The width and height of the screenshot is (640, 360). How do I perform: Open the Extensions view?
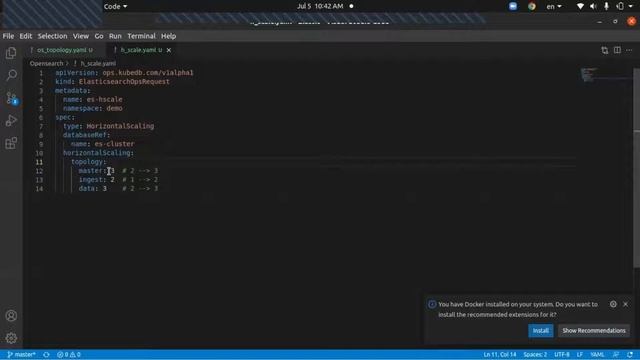pos(11,143)
